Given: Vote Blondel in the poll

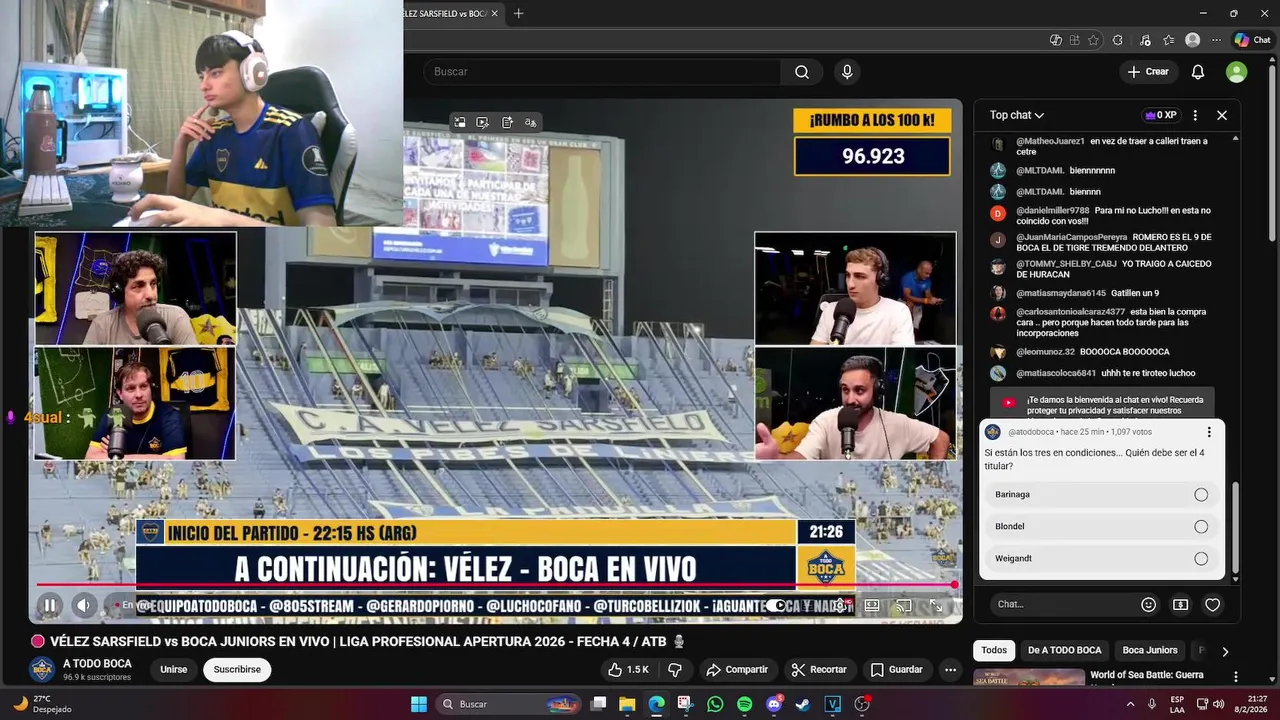Looking at the screenshot, I should 1102,527.
